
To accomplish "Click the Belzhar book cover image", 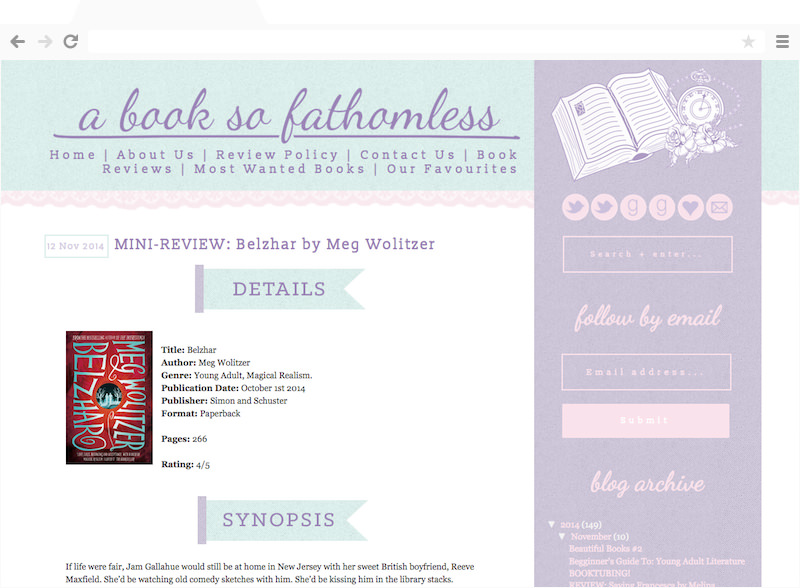I will pos(109,398).
